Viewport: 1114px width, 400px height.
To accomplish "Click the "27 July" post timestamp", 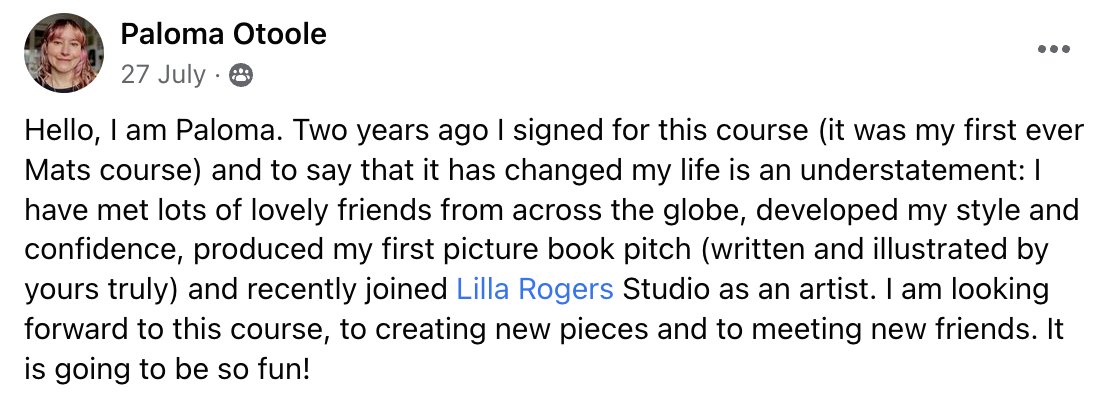I will pyautogui.click(x=163, y=74).
